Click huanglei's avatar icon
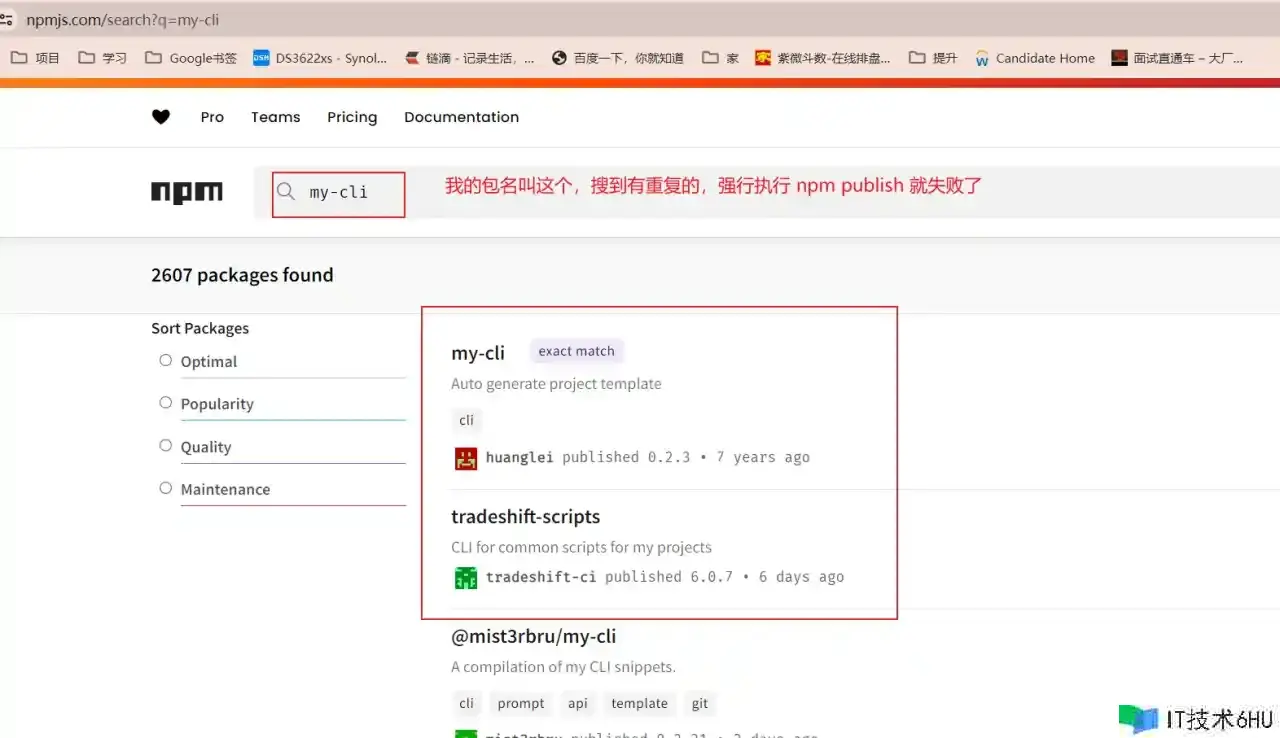The height and width of the screenshot is (738, 1280). (x=466, y=458)
